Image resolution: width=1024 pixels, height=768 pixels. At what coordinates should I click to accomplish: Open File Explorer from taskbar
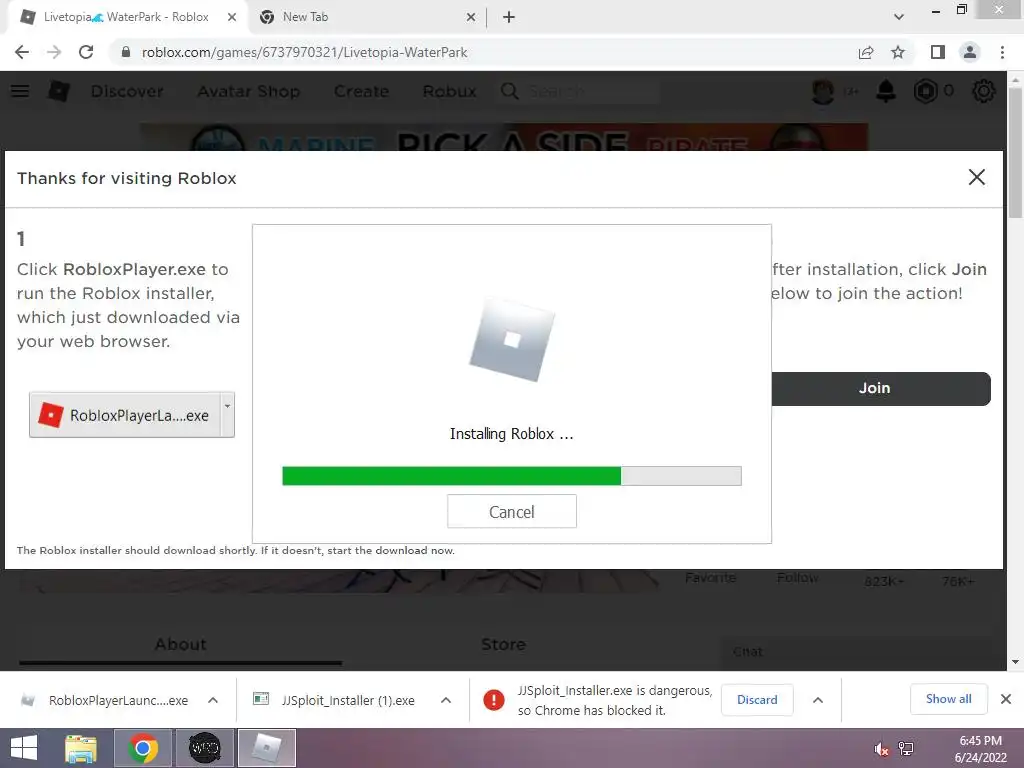point(81,748)
